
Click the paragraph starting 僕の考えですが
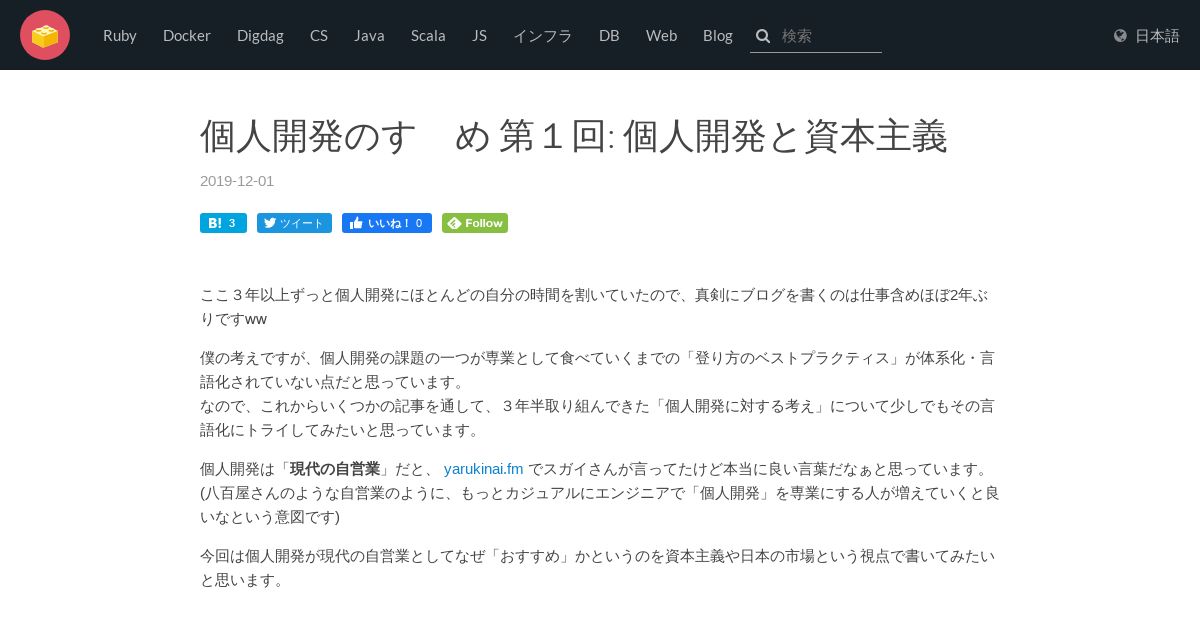pos(600,394)
